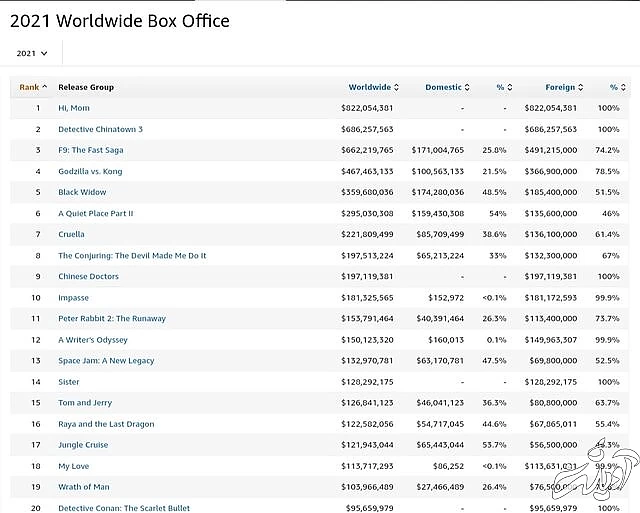This screenshot has width=640, height=513.
Task: Open Raya and the Last Dragon
Action: (106, 424)
